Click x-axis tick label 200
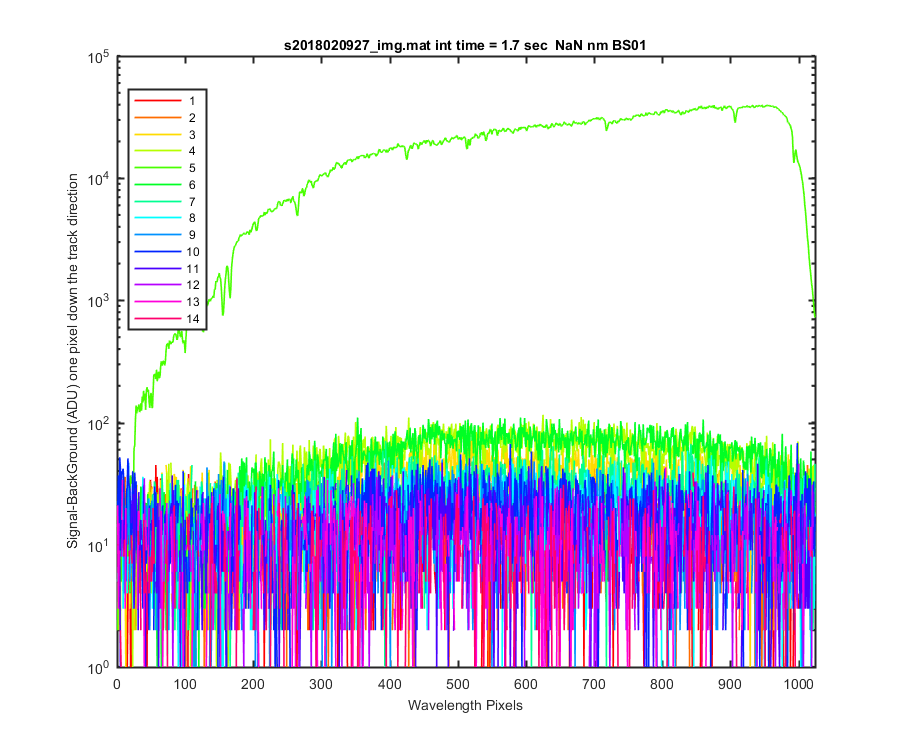The width and height of the screenshot is (900, 750). pos(253,684)
